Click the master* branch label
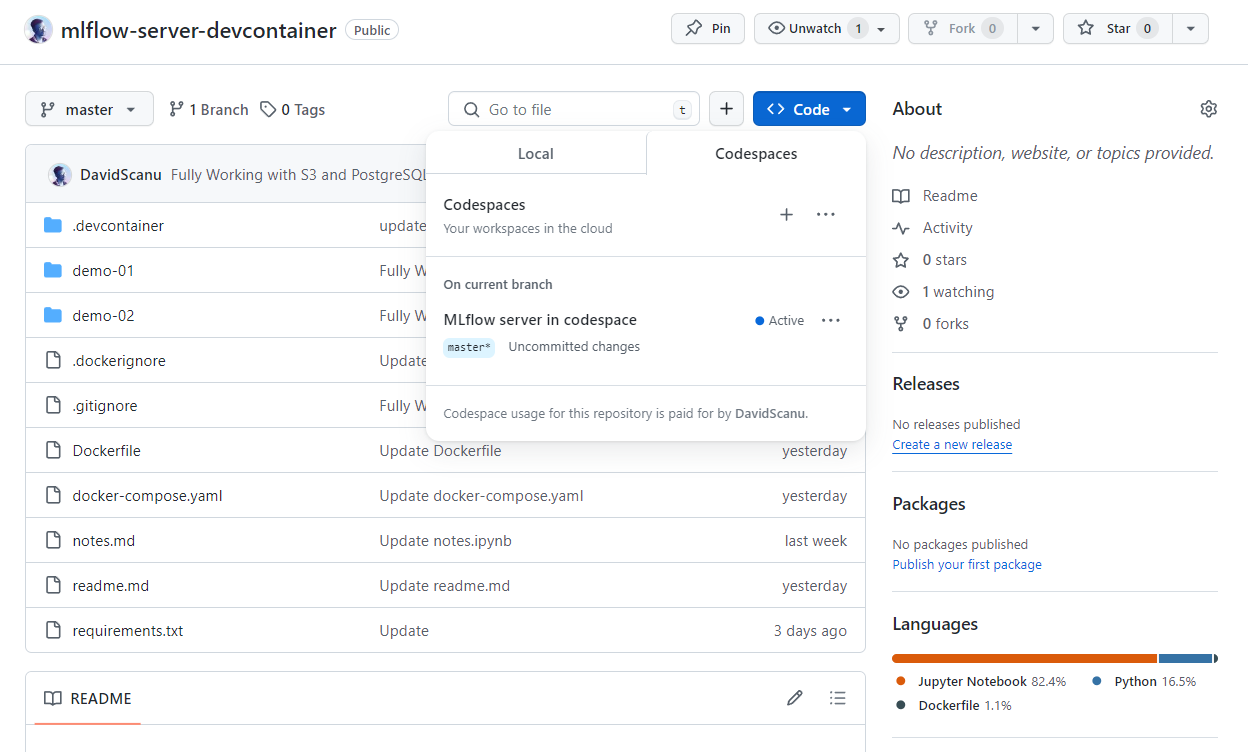The width and height of the screenshot is (1248, 752). click(469, 347)
